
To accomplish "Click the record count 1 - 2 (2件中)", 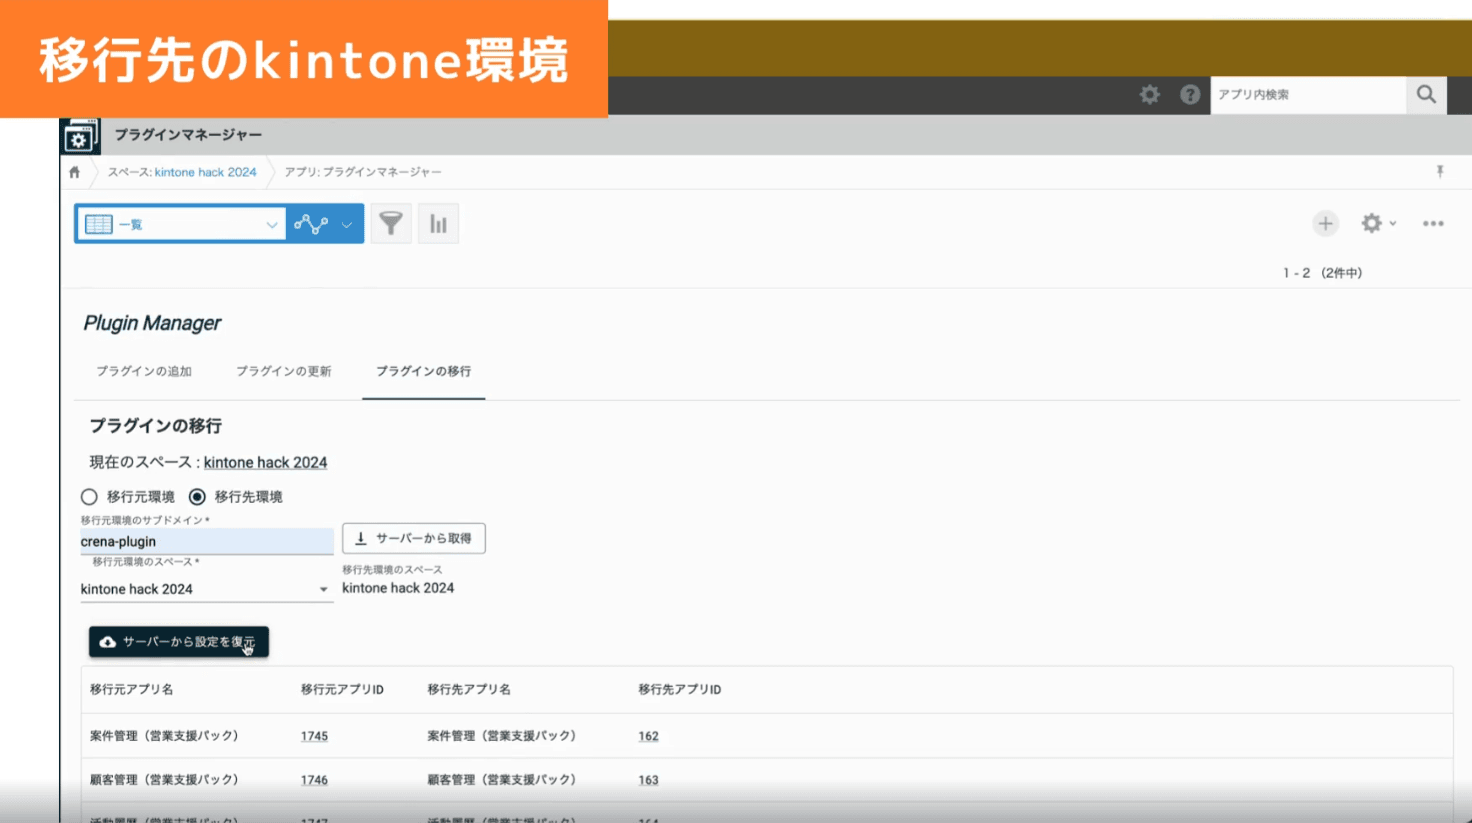I will pos(1323,273).
